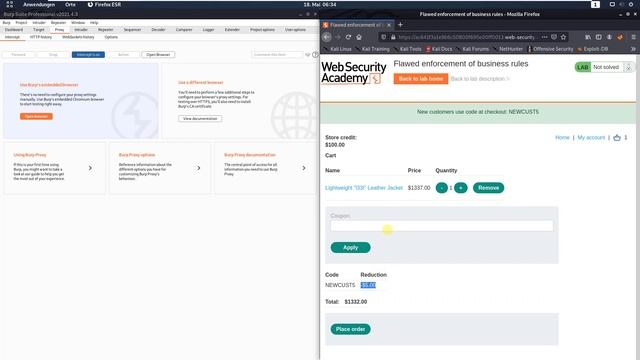Click the orange Open browser button in the card
Screen dimensions: 640x360
(36, 116)
